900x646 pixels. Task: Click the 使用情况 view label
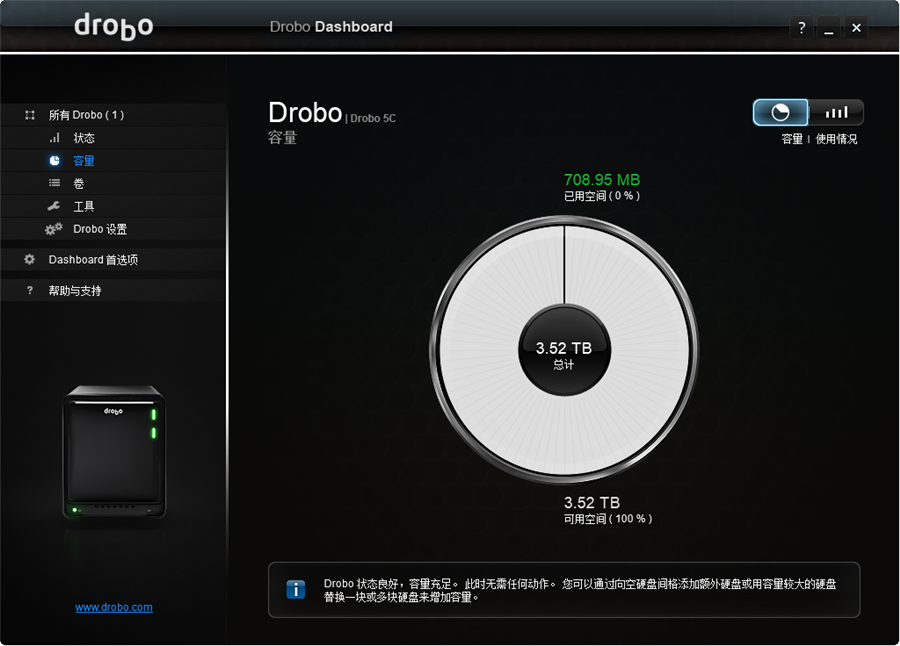click(836, 139)
